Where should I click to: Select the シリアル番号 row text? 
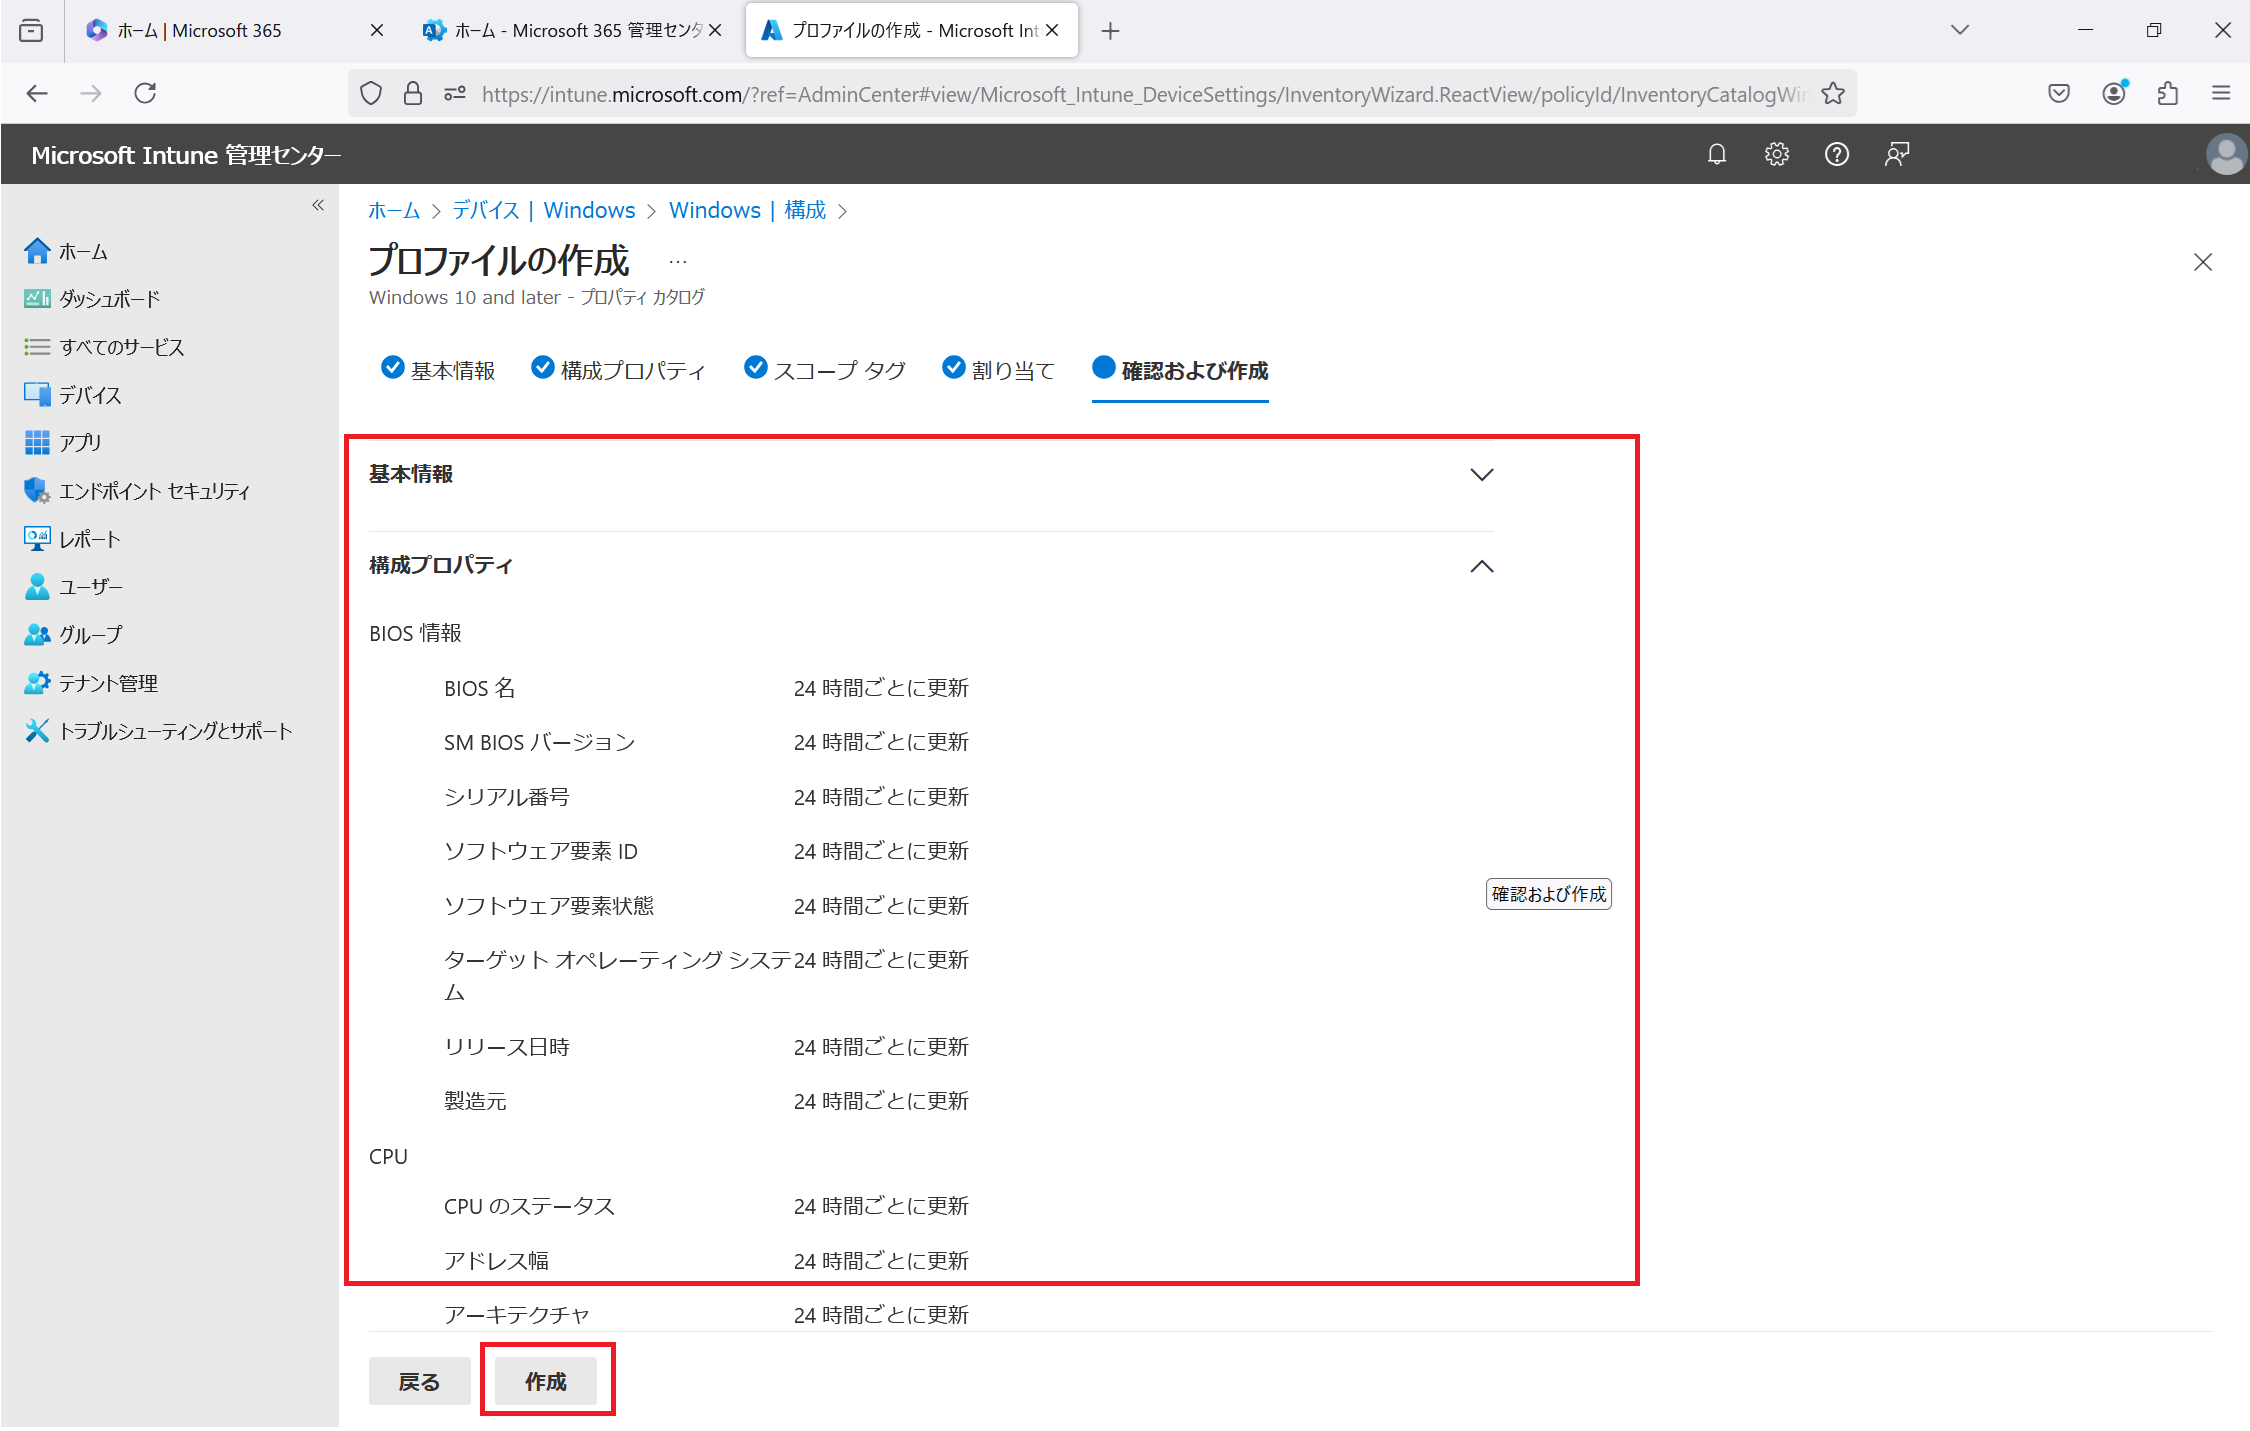click(x=507, y=797)
